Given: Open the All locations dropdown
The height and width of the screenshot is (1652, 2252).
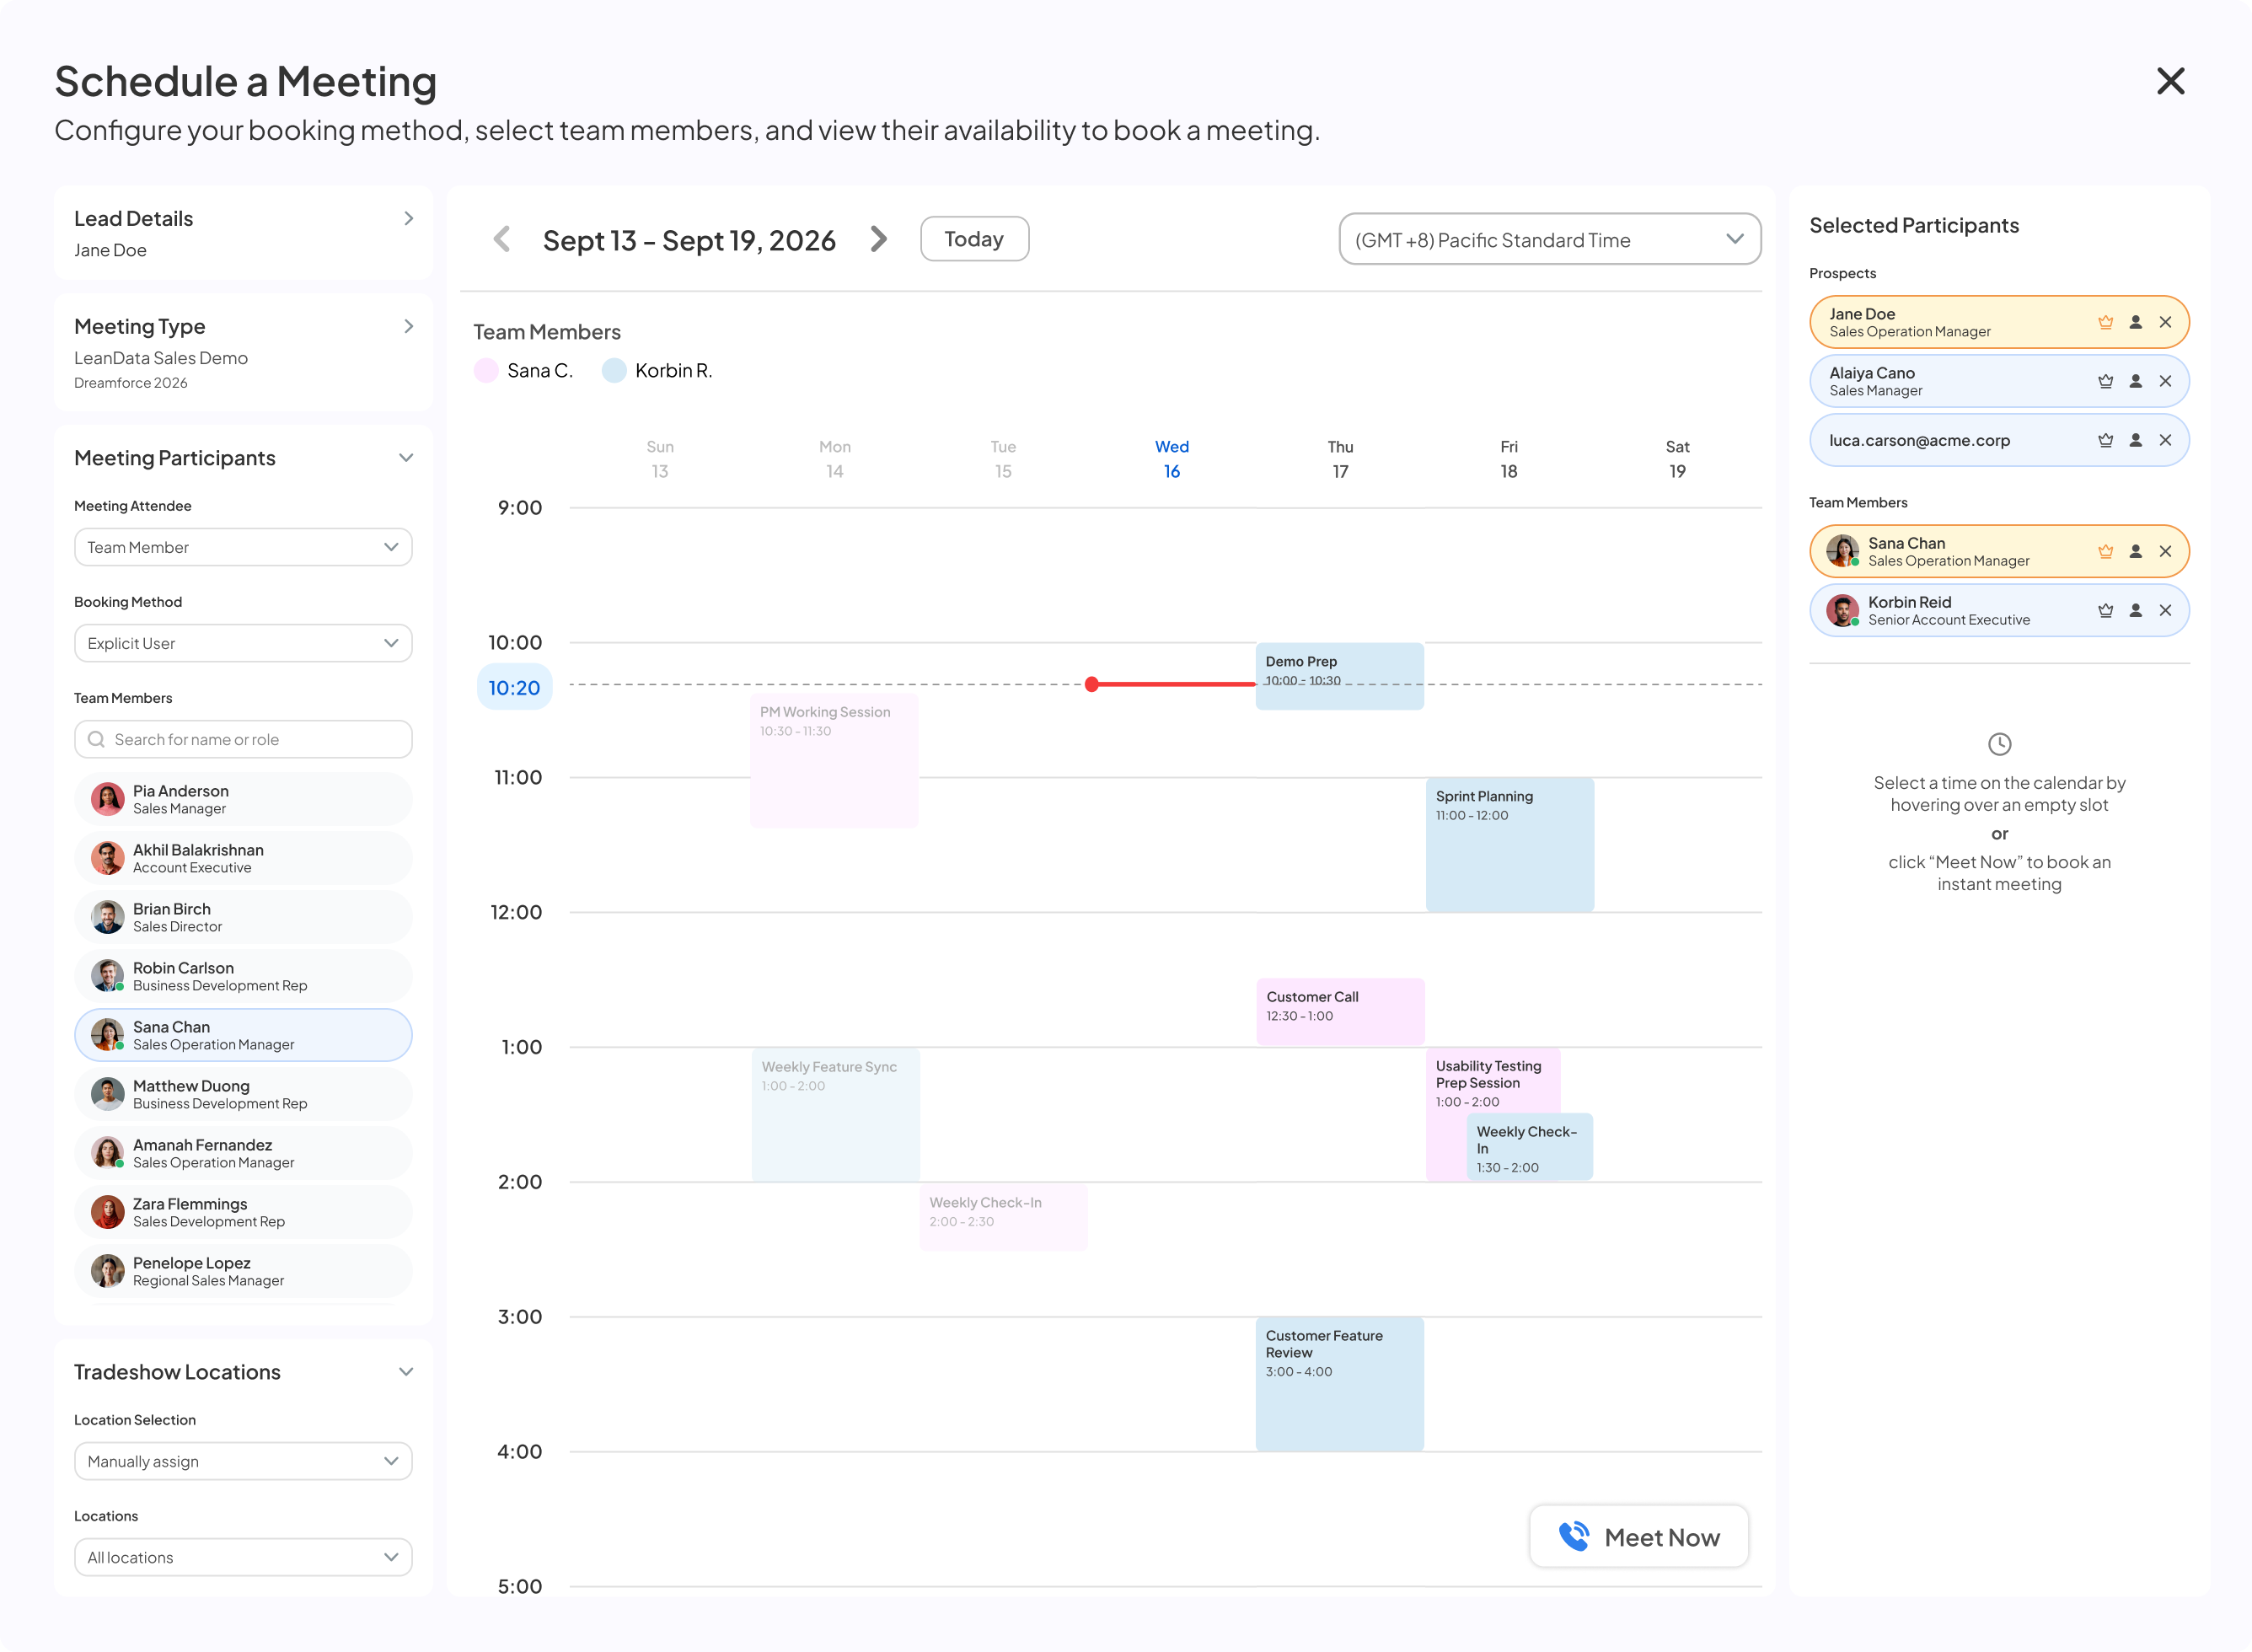Looking at the screenshot, I should click(243, 1557).
